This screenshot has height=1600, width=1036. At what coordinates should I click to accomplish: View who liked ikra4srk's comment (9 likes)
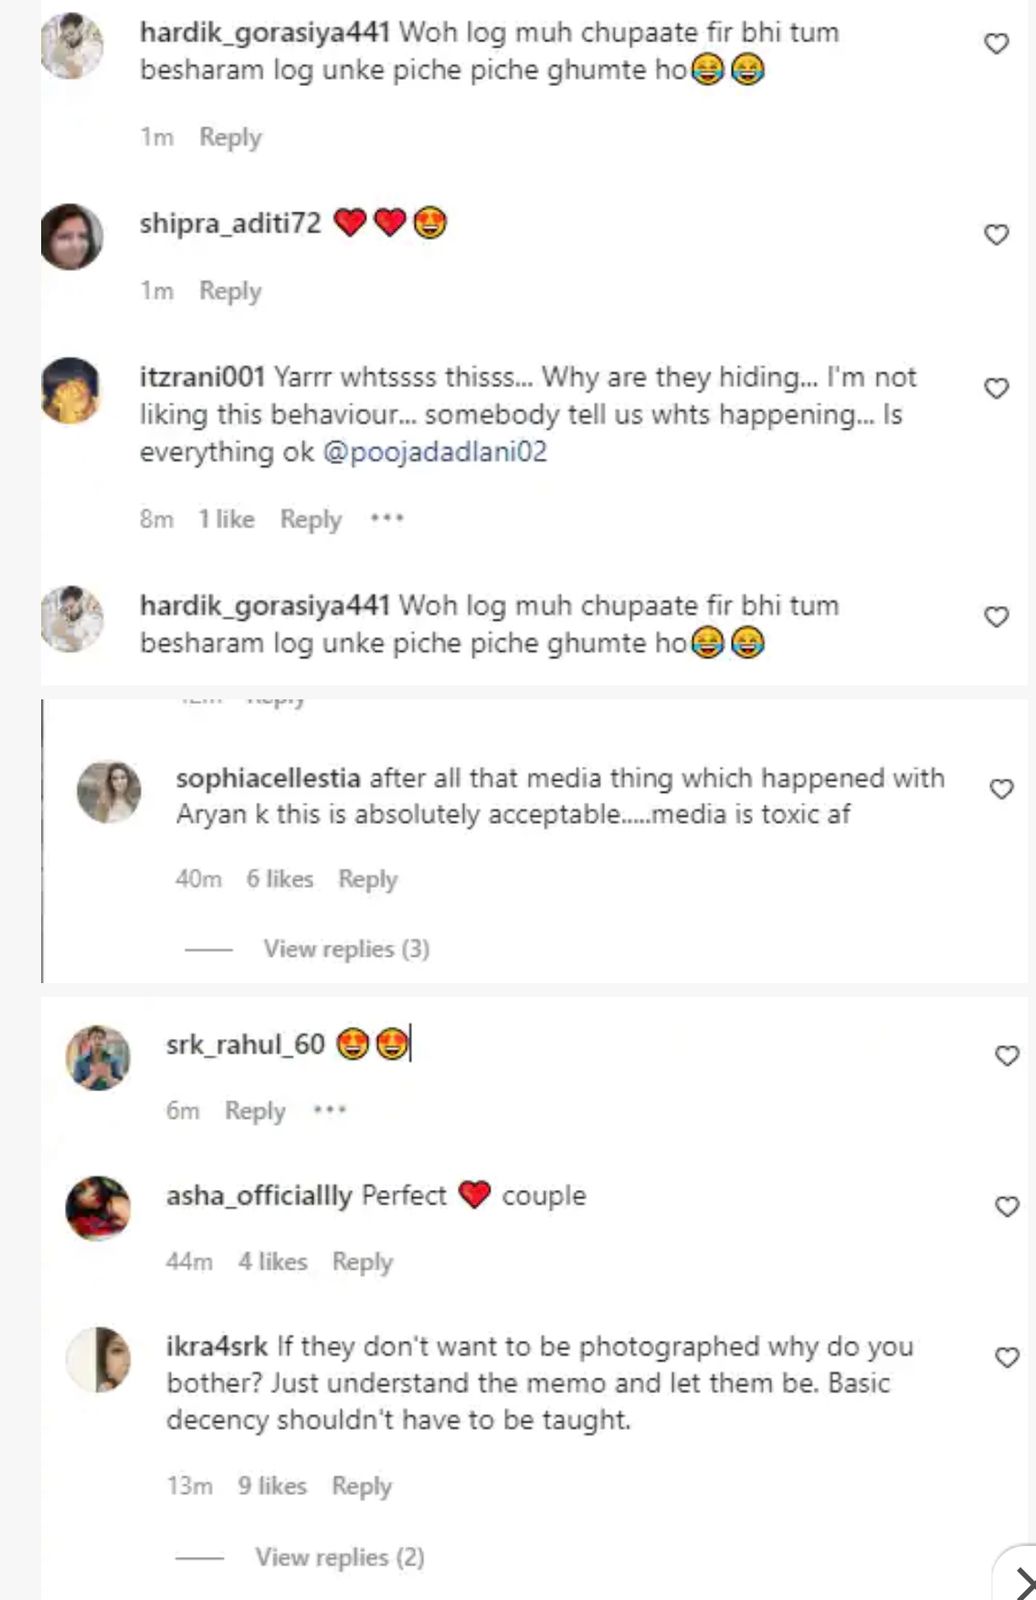(x=272, y=1486)
